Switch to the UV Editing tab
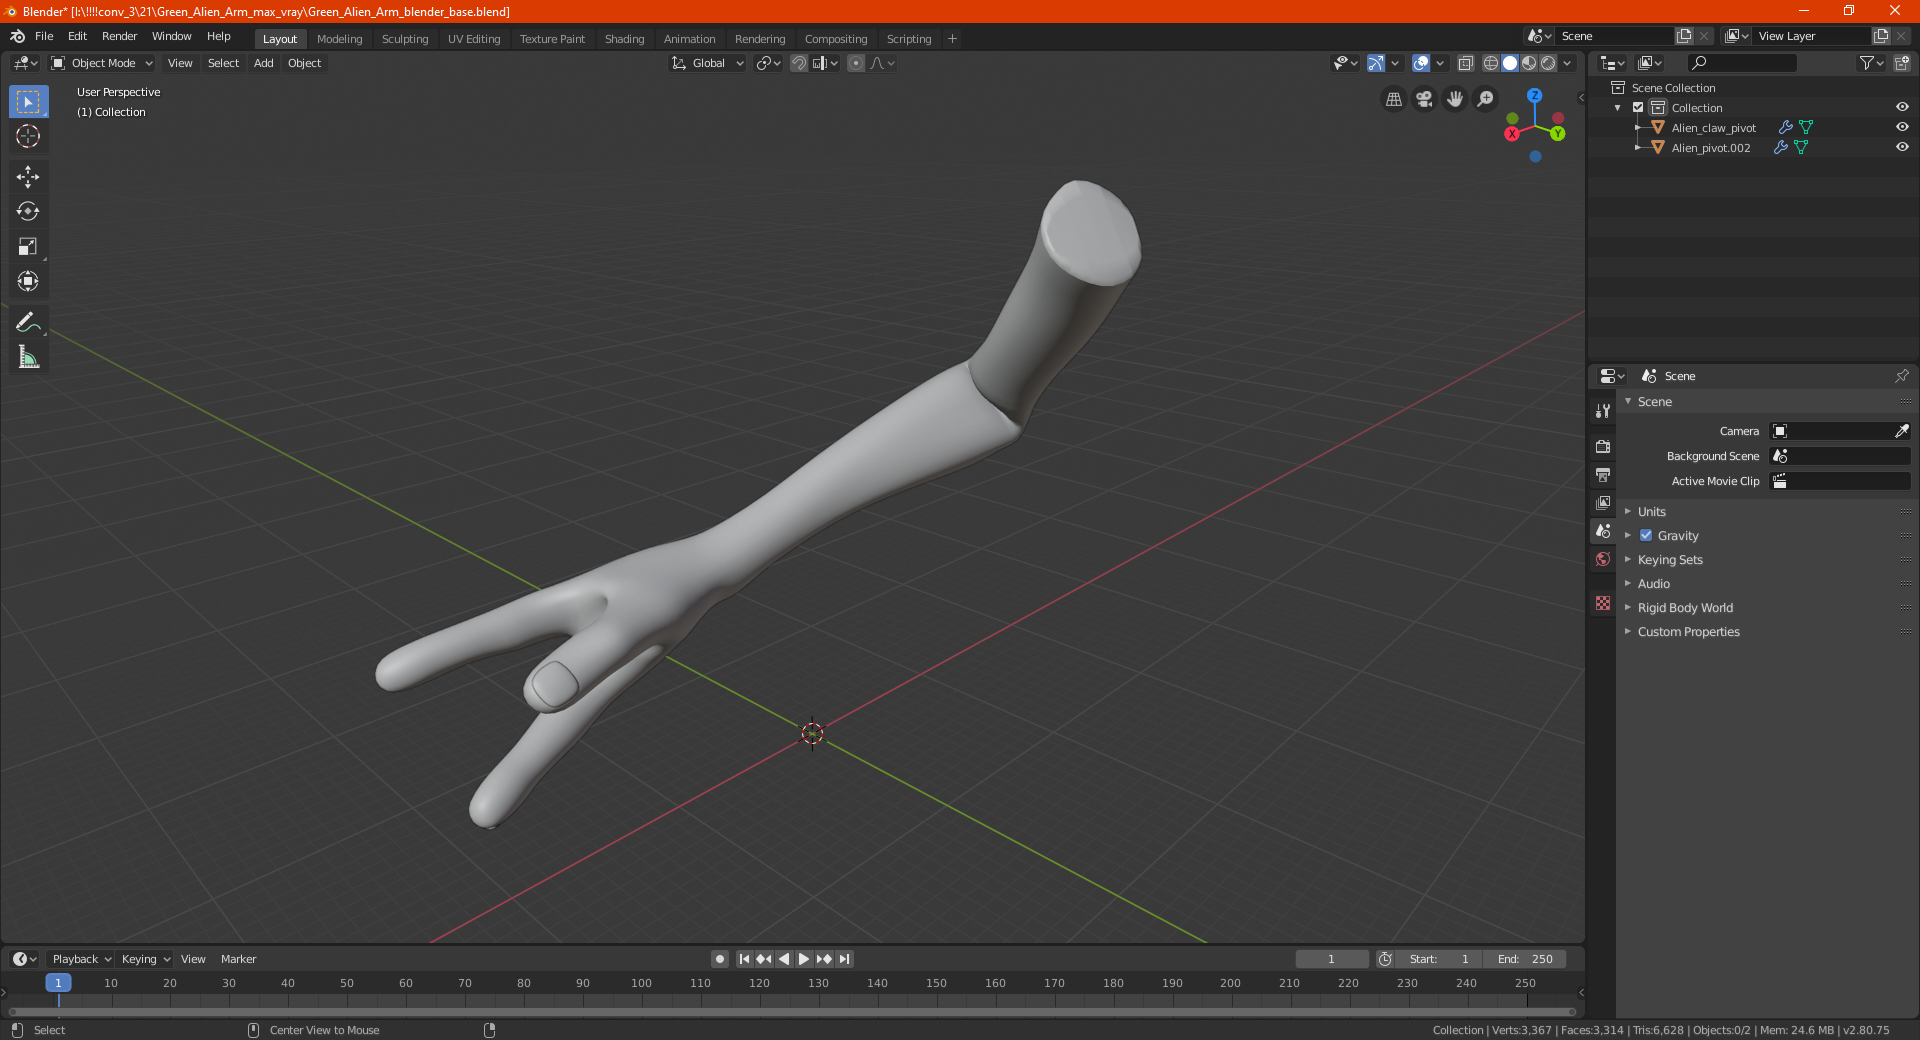This screenshot has width=1920, height=1040. pyautogui.click(x=474, y=39)
